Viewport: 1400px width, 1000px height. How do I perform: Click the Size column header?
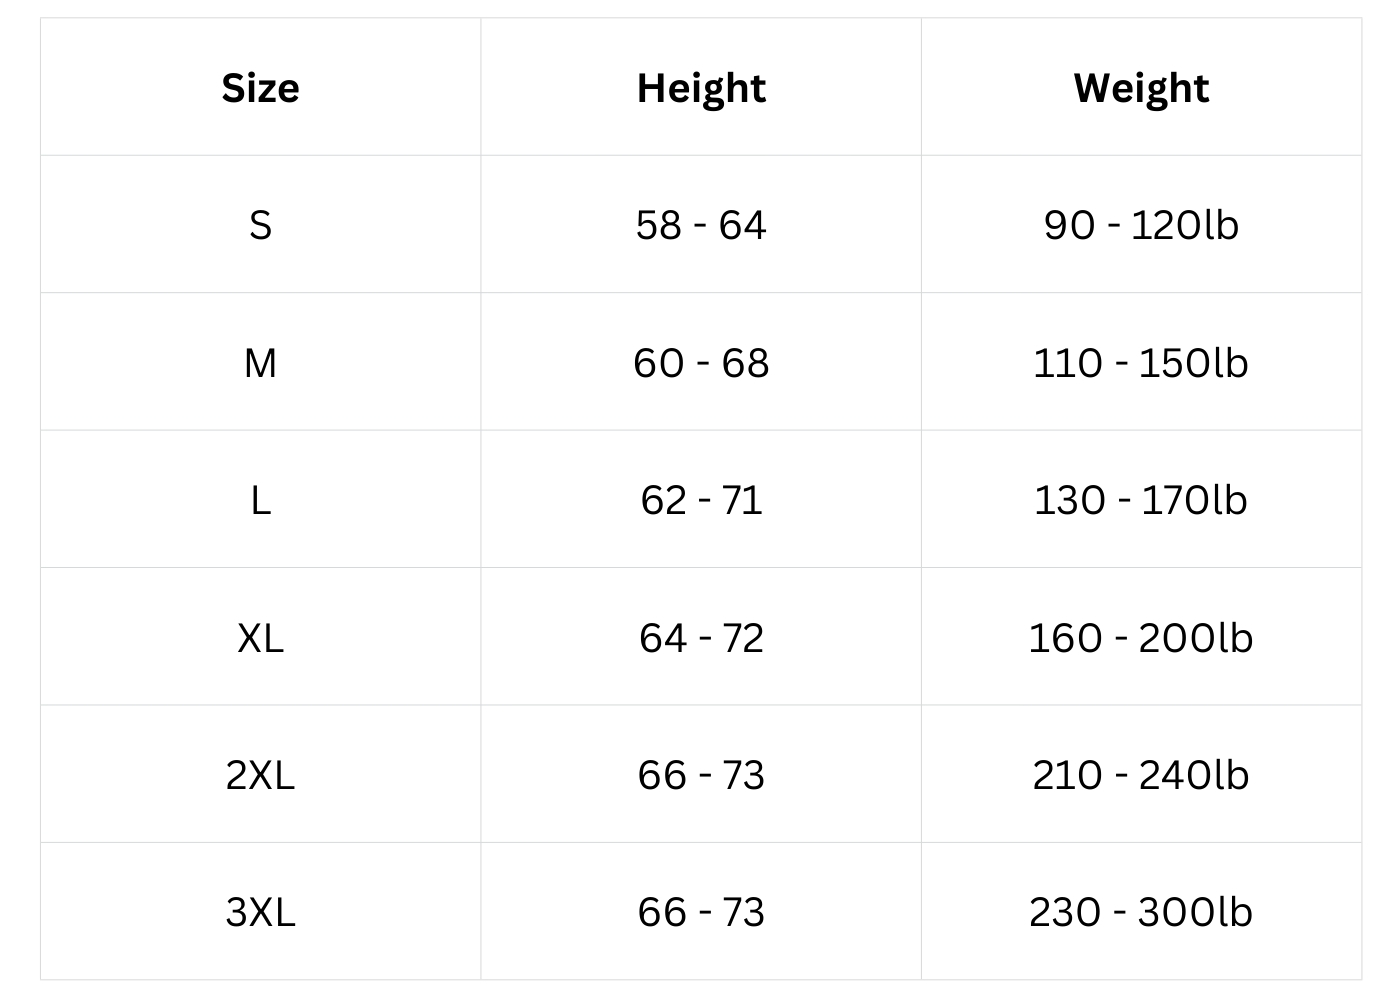[260, 88]
